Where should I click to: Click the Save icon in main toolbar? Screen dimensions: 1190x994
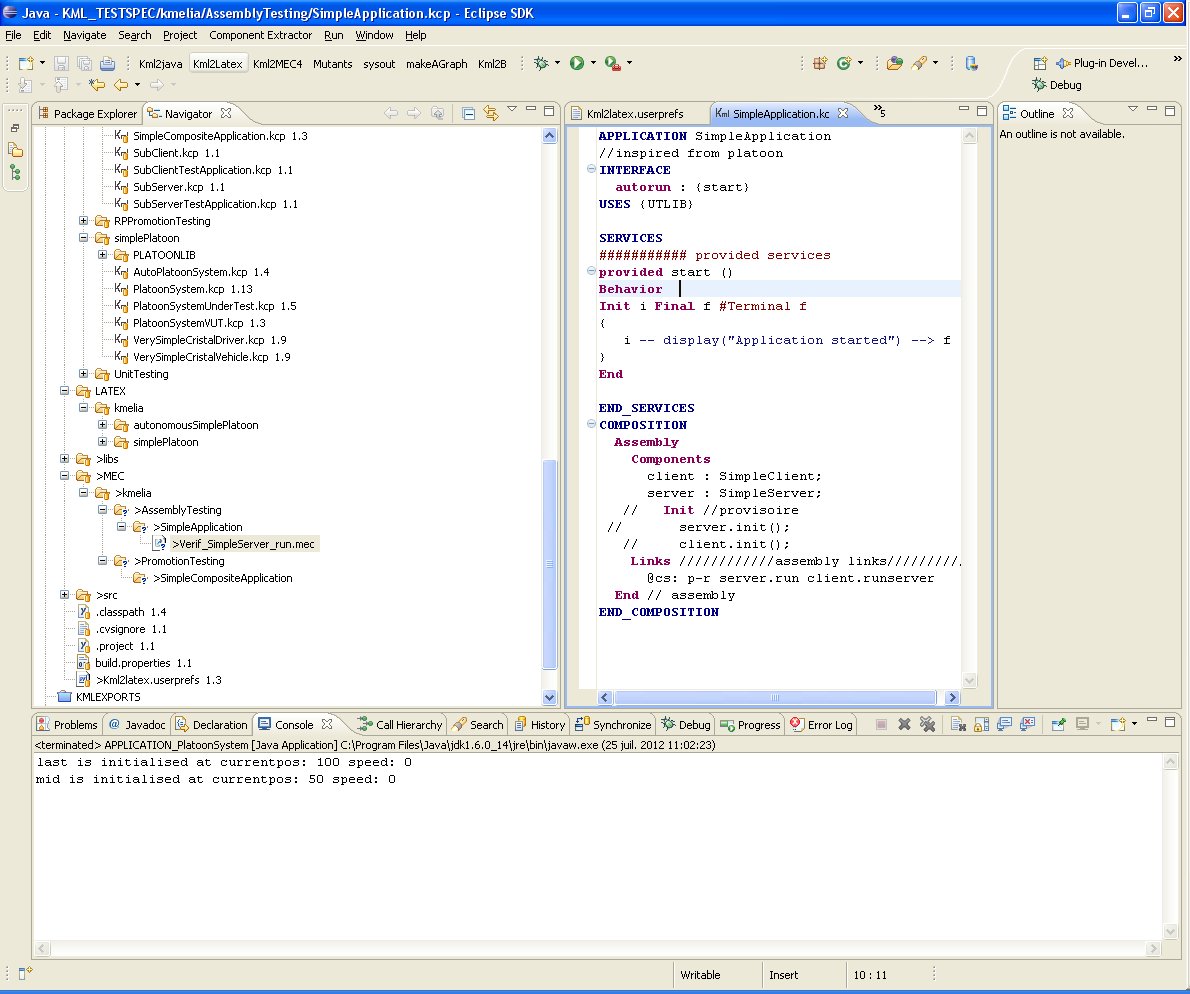(x=61, y=63)
